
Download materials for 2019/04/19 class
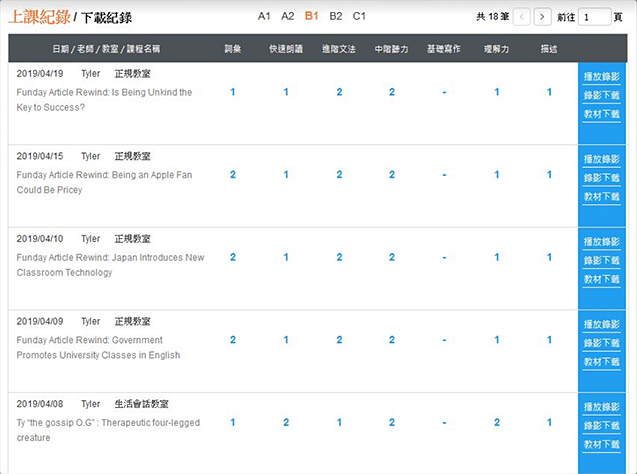coord(602,114)
